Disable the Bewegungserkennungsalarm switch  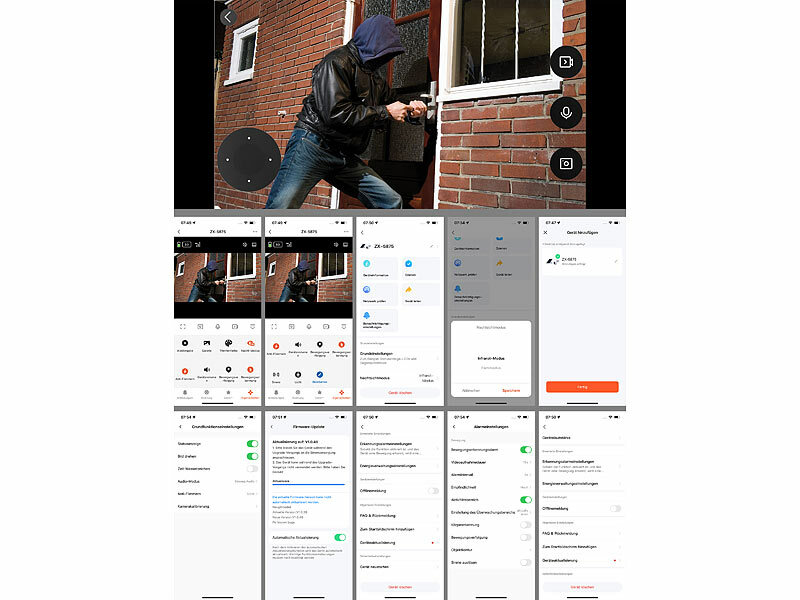click(x=526, y=449)
